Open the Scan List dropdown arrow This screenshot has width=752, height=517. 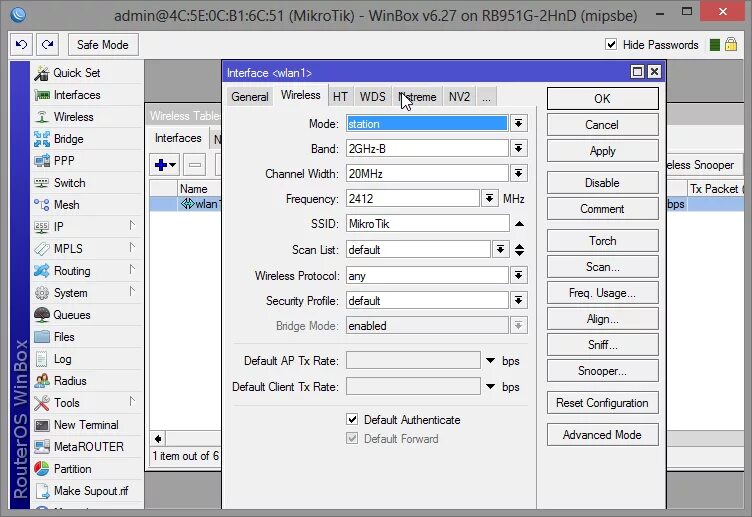(x=500, y=249)
